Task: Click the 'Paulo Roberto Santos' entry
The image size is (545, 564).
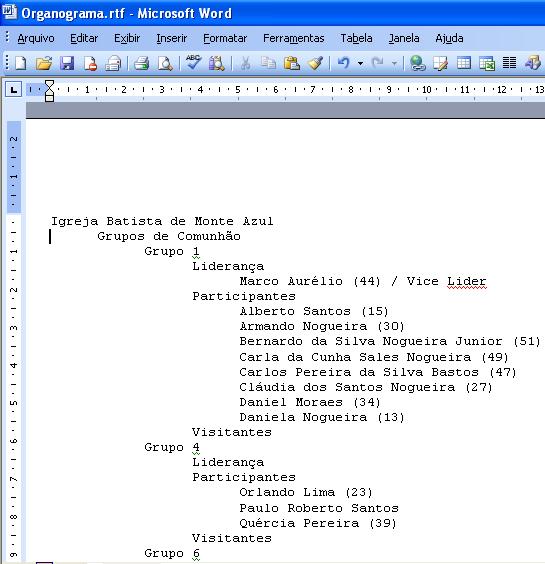Action: (x=319, y=508)
